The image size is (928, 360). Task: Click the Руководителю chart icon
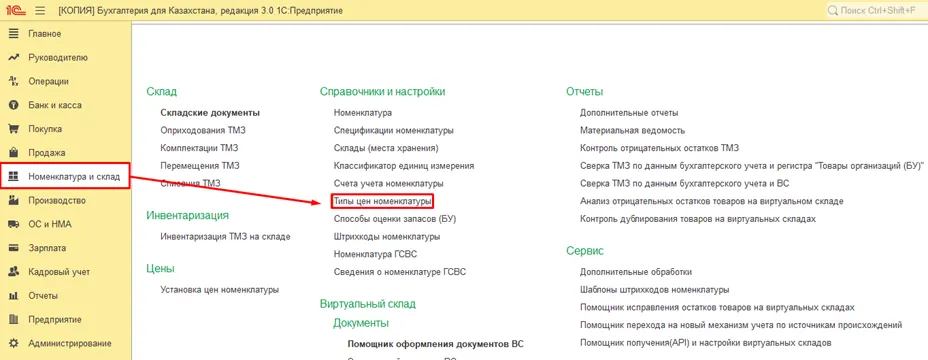pos(14,57)
